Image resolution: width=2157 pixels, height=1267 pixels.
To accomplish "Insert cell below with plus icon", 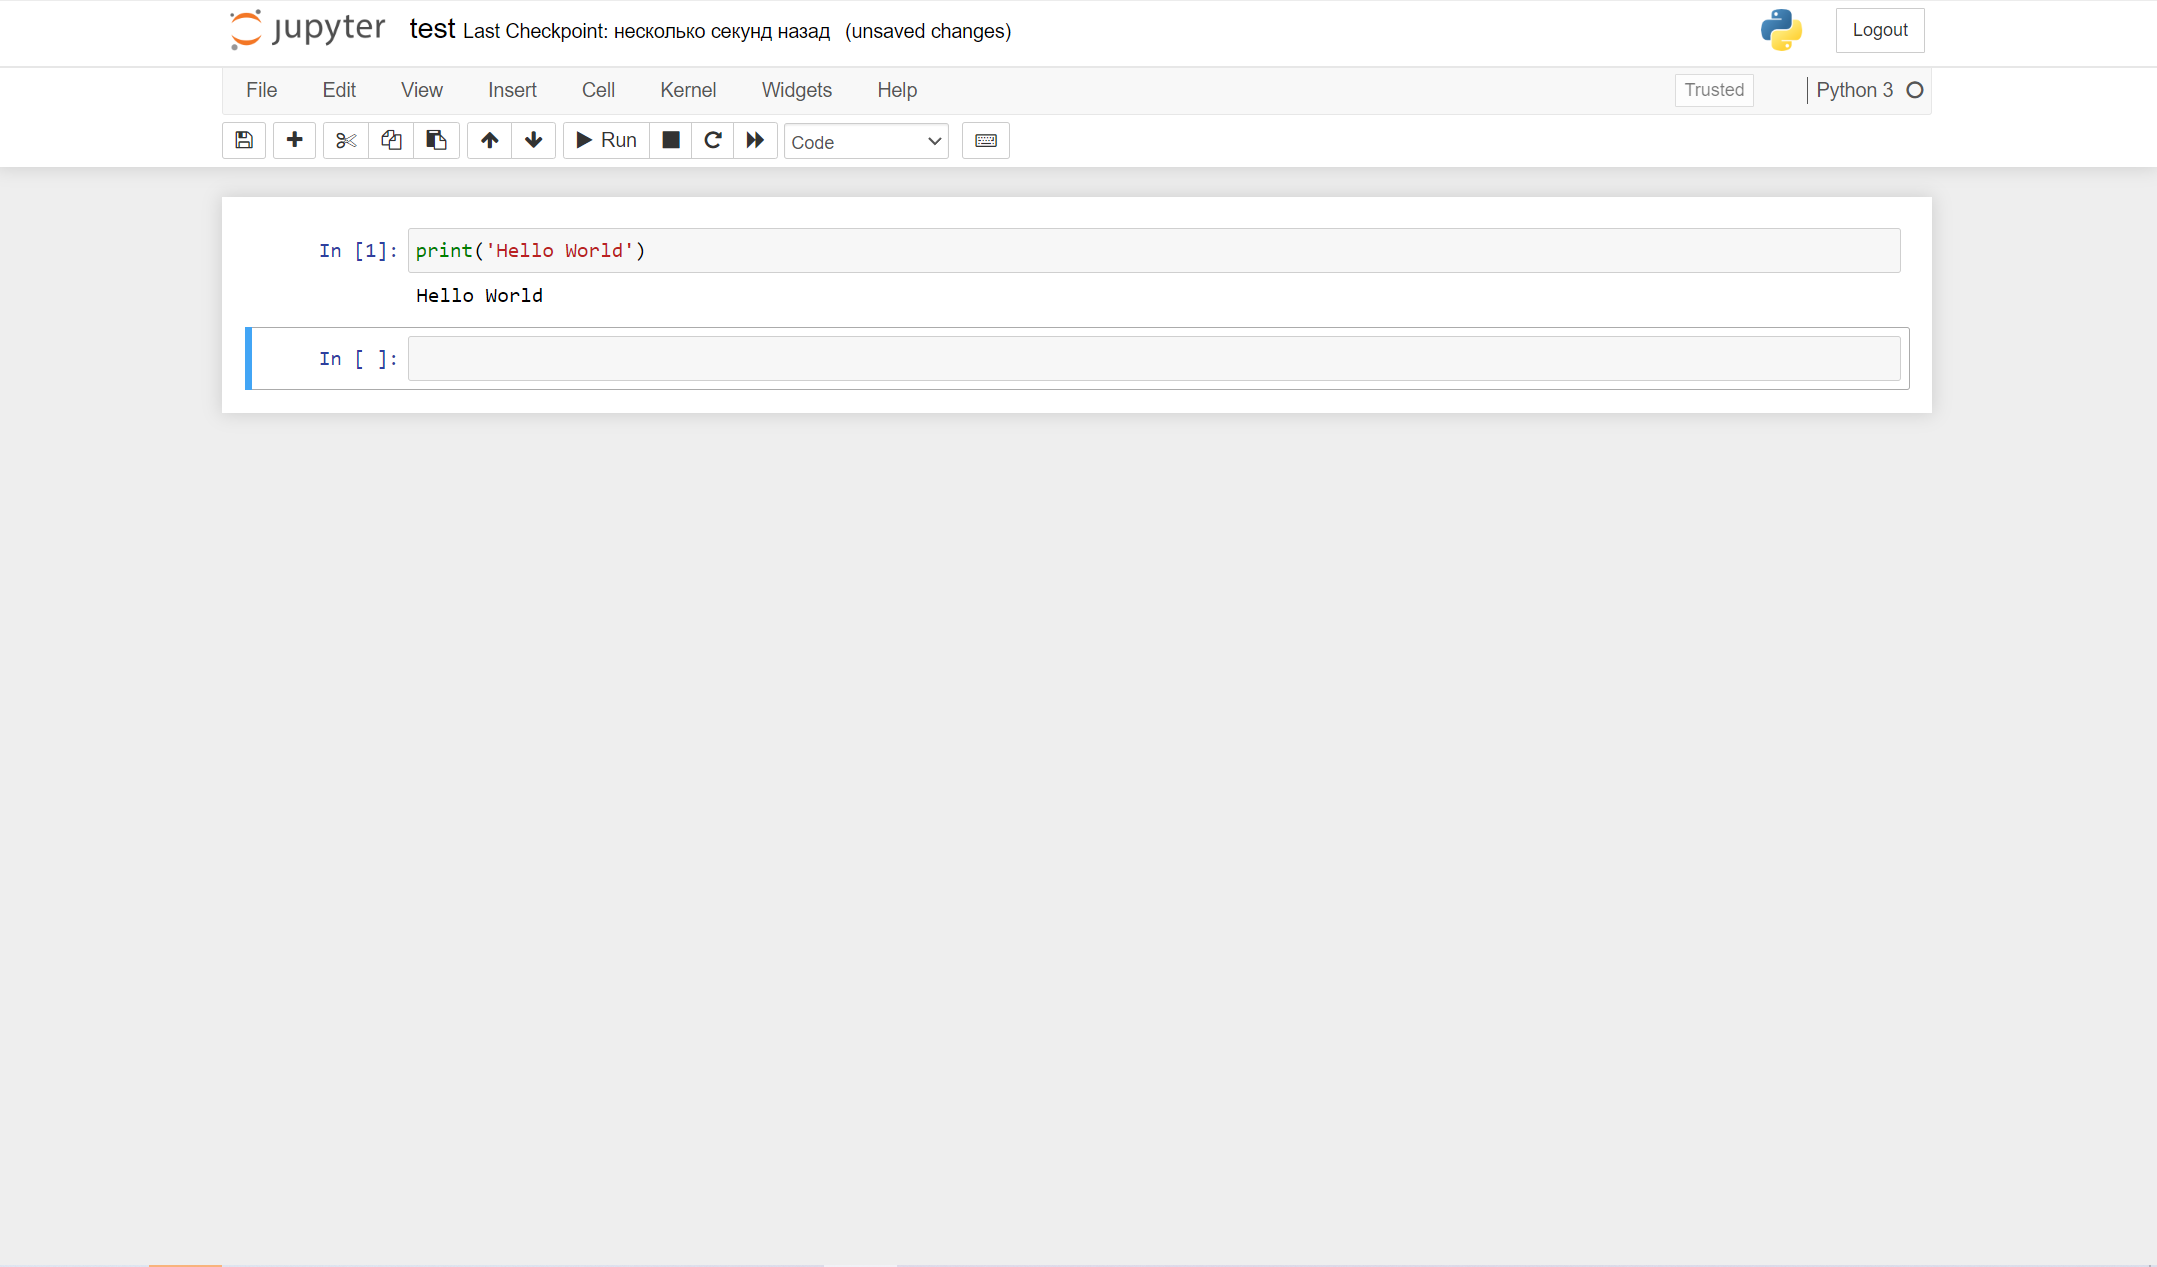I will [x=294, y=140].
